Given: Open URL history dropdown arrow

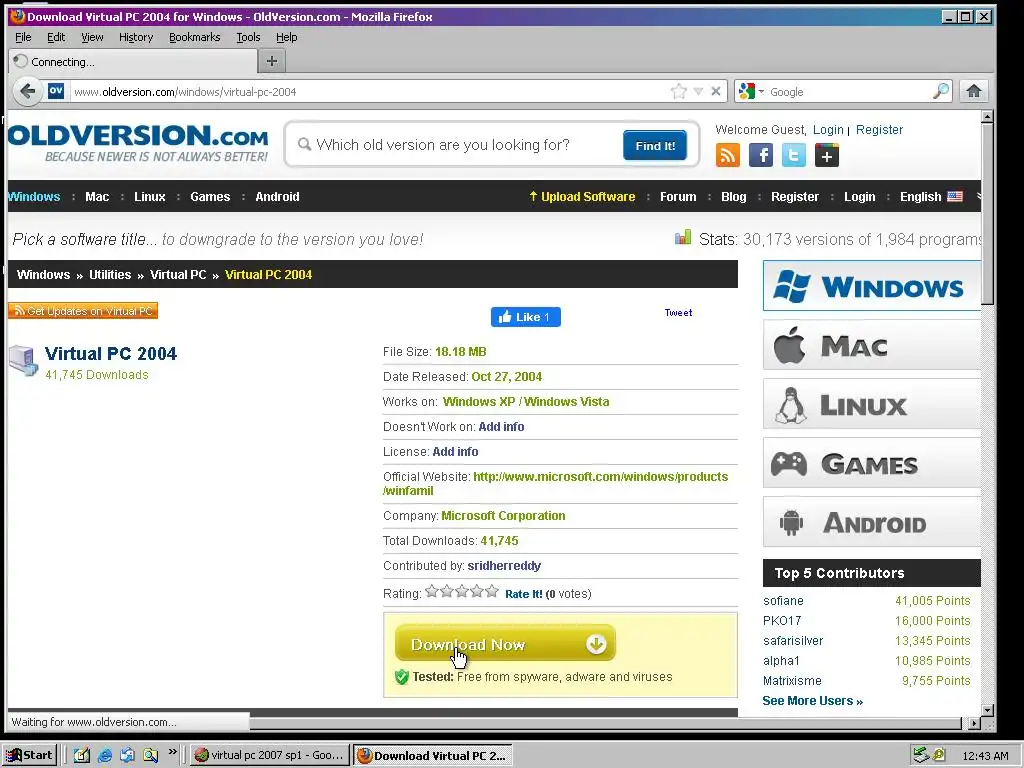Looking at the screenshot, I should [x=698, y=91].
